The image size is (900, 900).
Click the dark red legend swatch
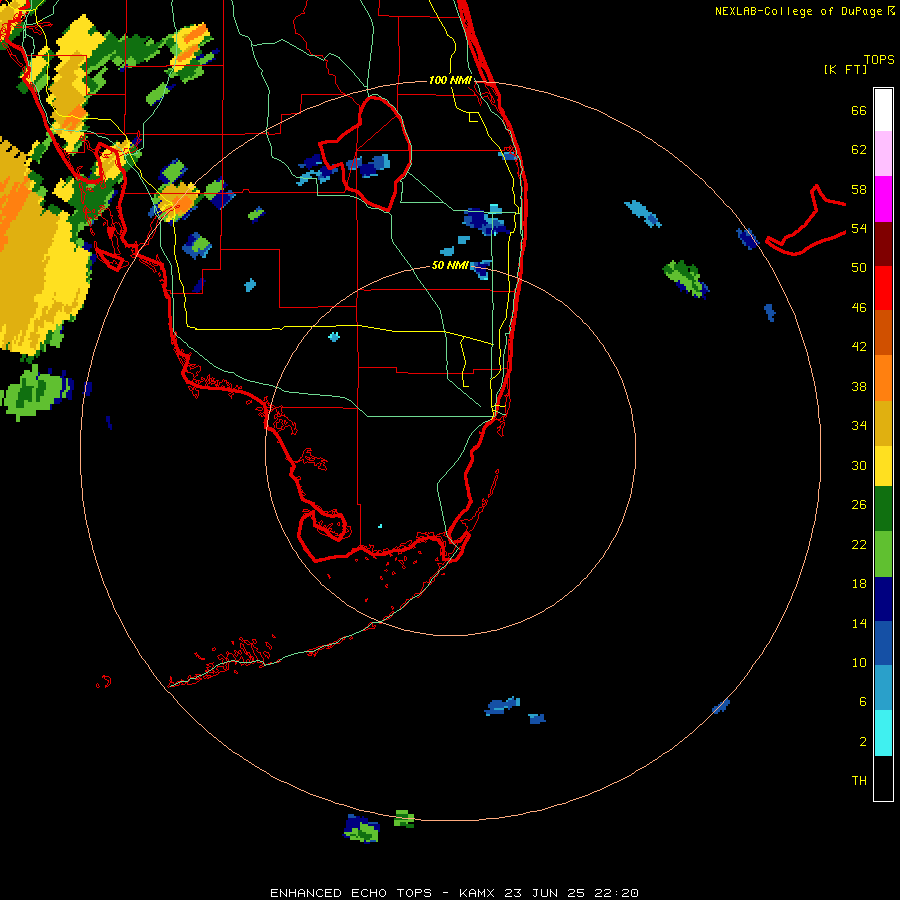[883, 244]
